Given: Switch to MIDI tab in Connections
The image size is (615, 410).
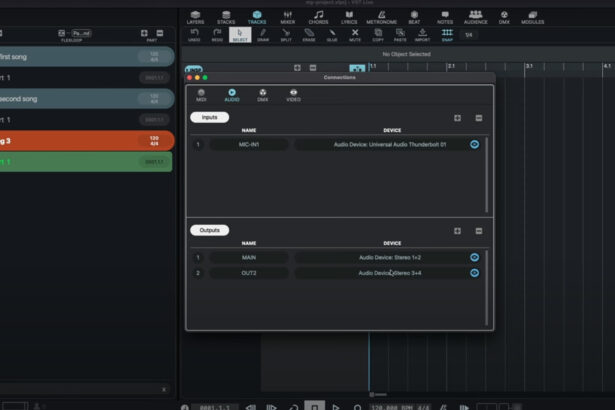Looking at the screenshot, I should coord(201,95).
